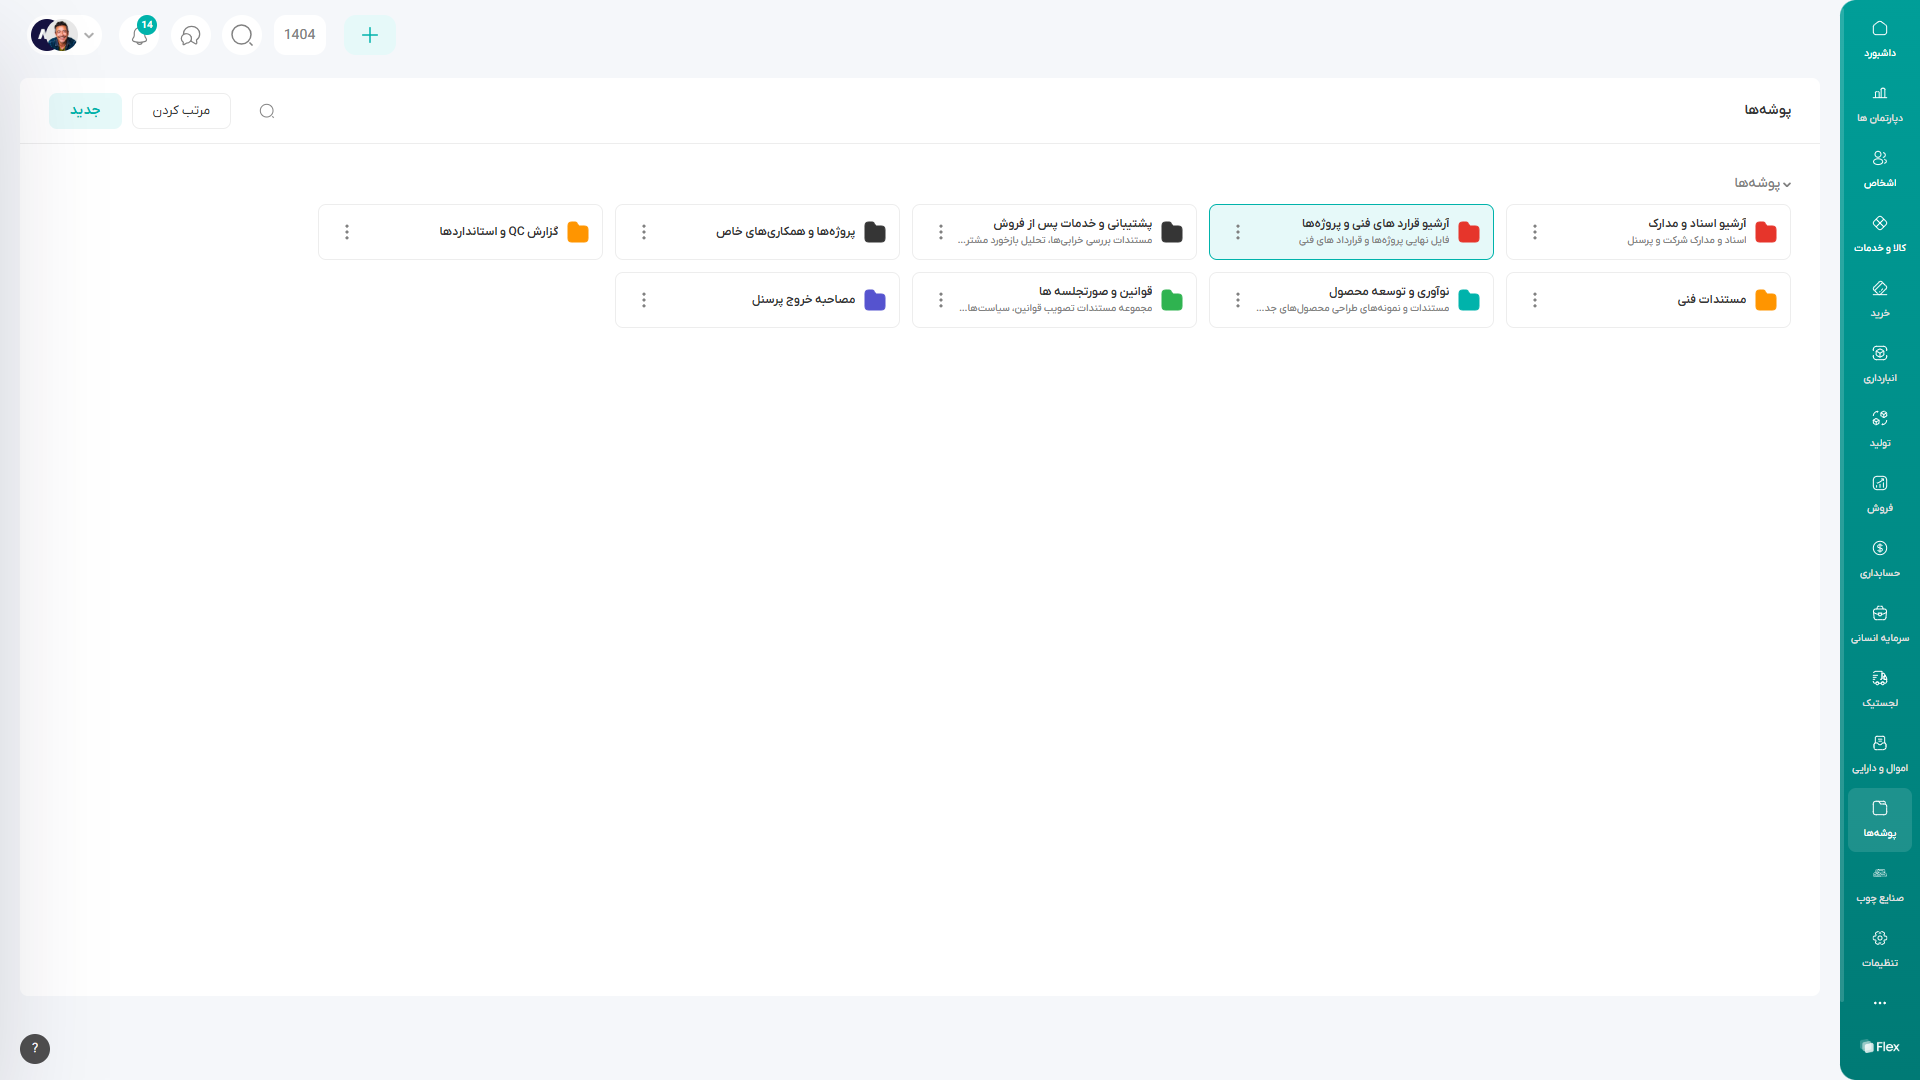Open options menu for مصاحبه خروج پرسنل
Image resolution: width=1920 pixels, height=1080 pixels.
pyautogui.click(x=644, y=300)
